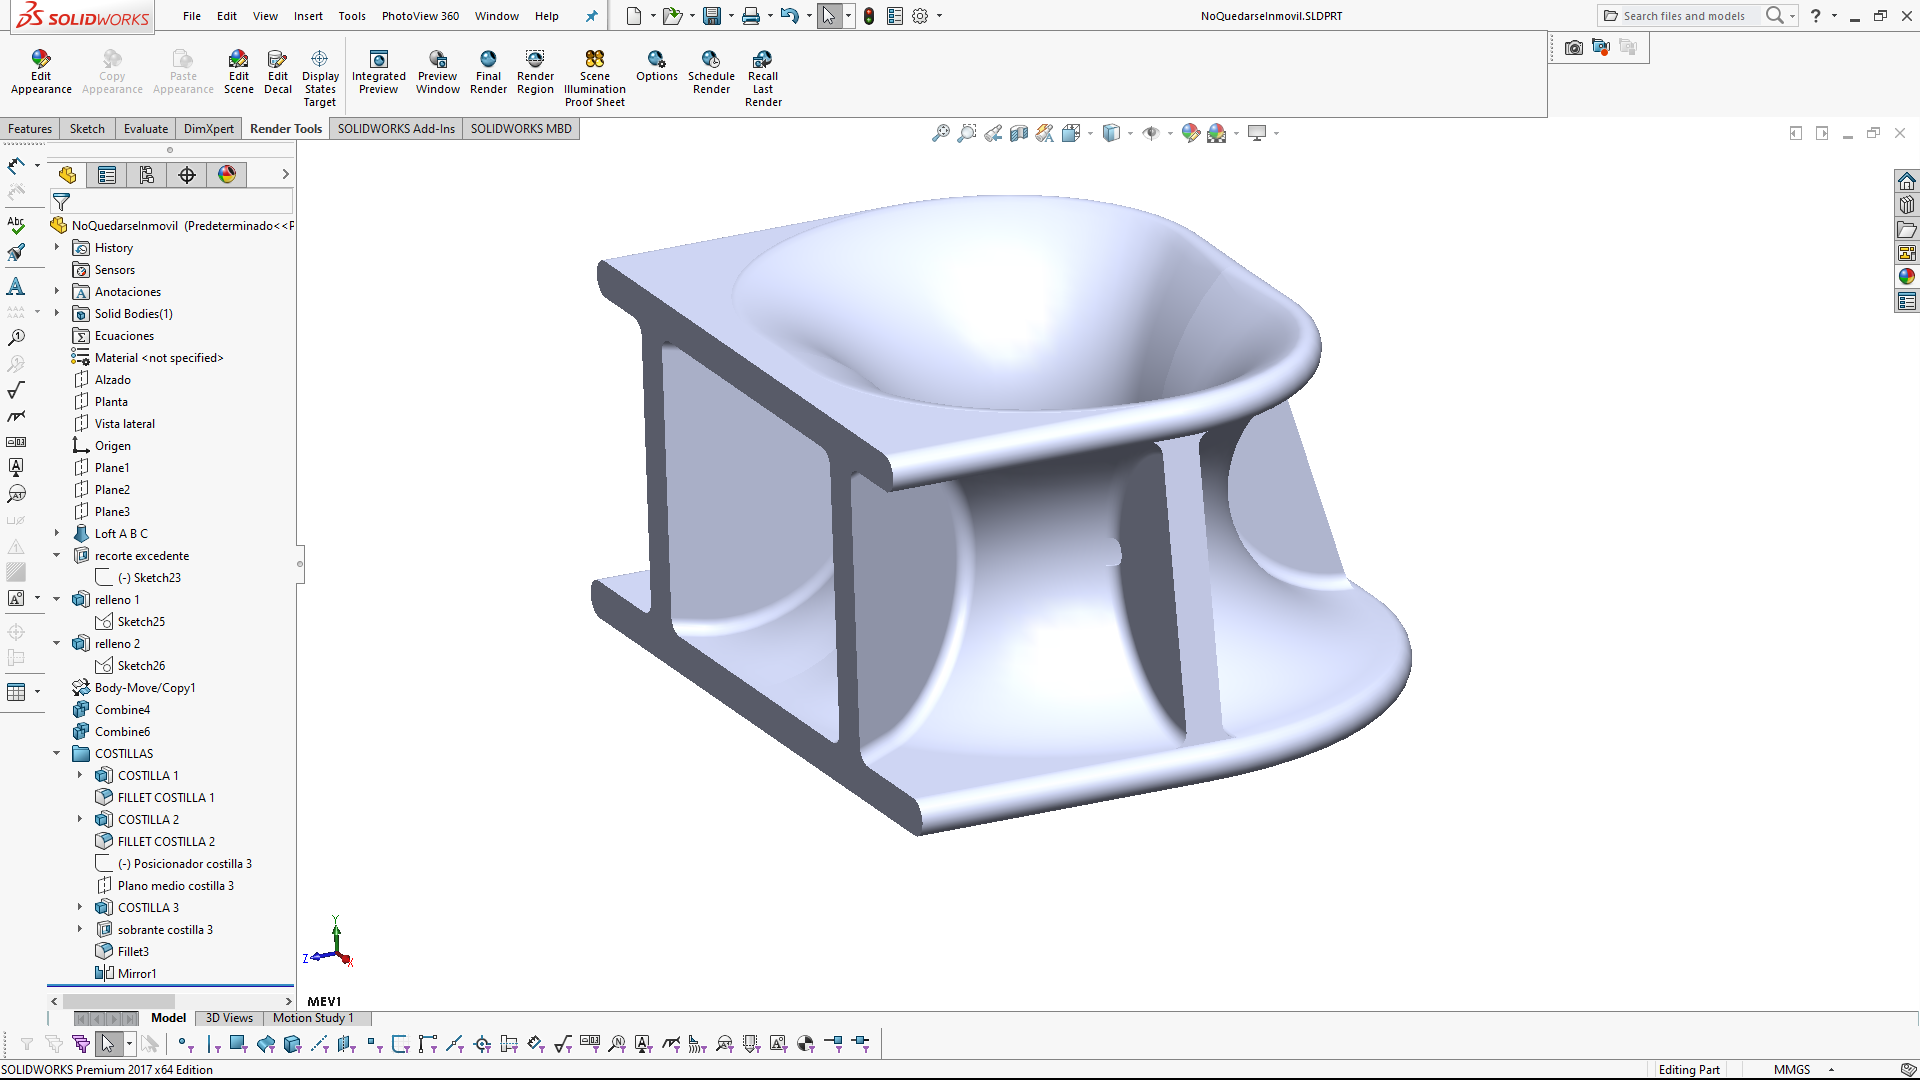This screenshot has height=1080, width=1920.
Task: Expand Solid Bodies(1) node
Action: click(57, 313)
